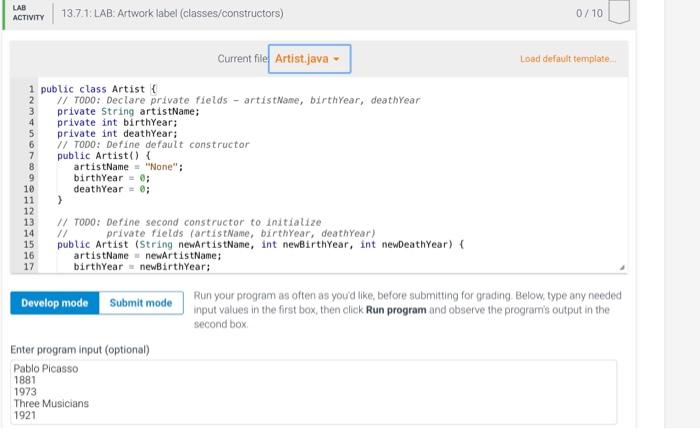The image size is (700, 429).
Task: Click the 'Enter program input (optional)' label
Action: click(80, 350)
